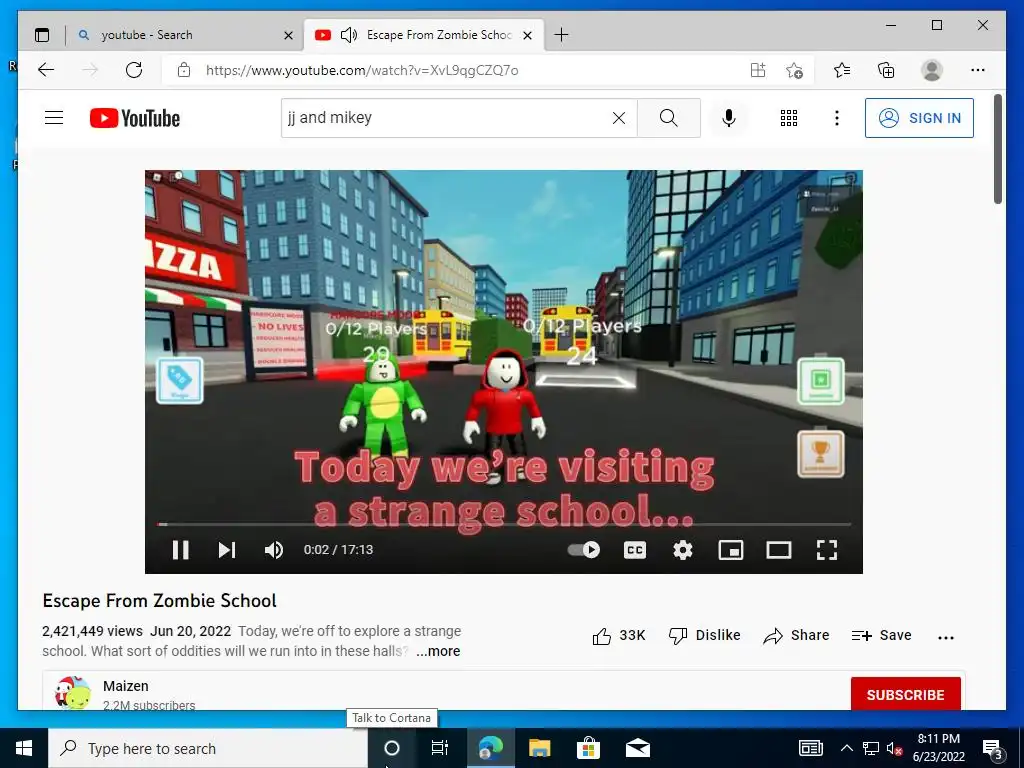Dislike this video
The image size is (1024, 768).
point(705,635)
